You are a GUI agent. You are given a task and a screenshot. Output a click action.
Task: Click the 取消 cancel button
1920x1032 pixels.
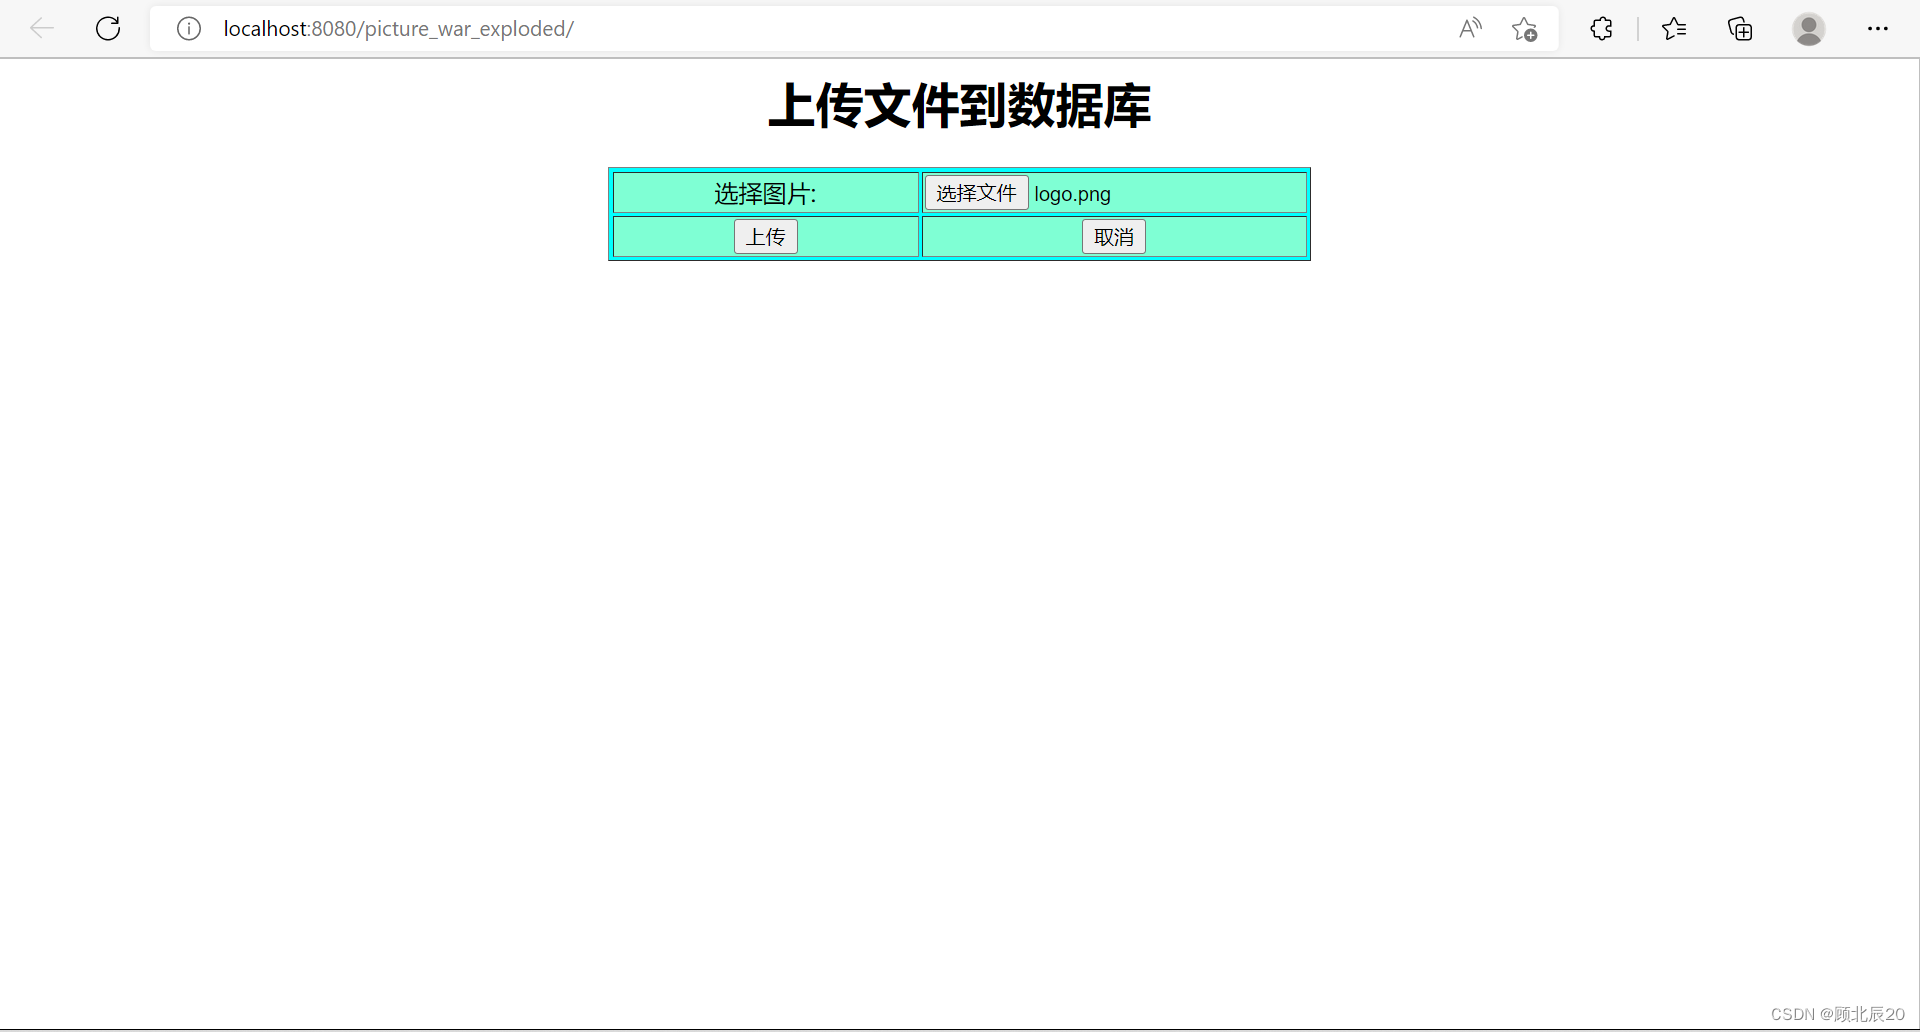coord(1114,237)
